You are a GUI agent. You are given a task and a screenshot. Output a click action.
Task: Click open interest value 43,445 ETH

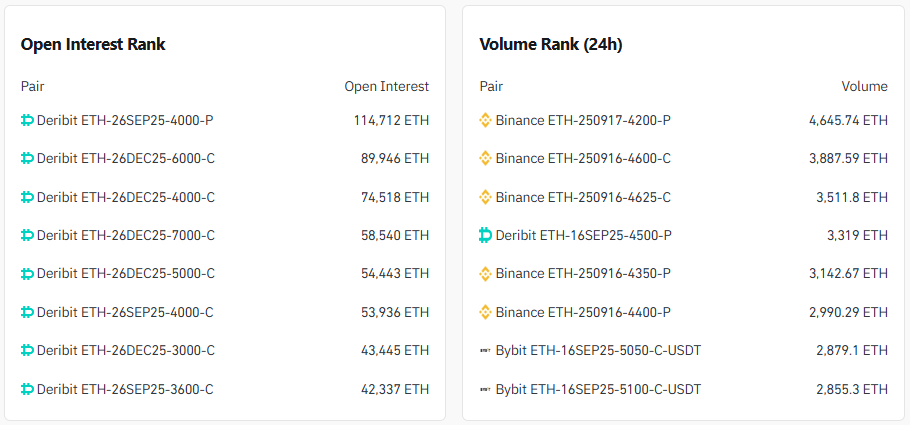(x=395, y=350)
